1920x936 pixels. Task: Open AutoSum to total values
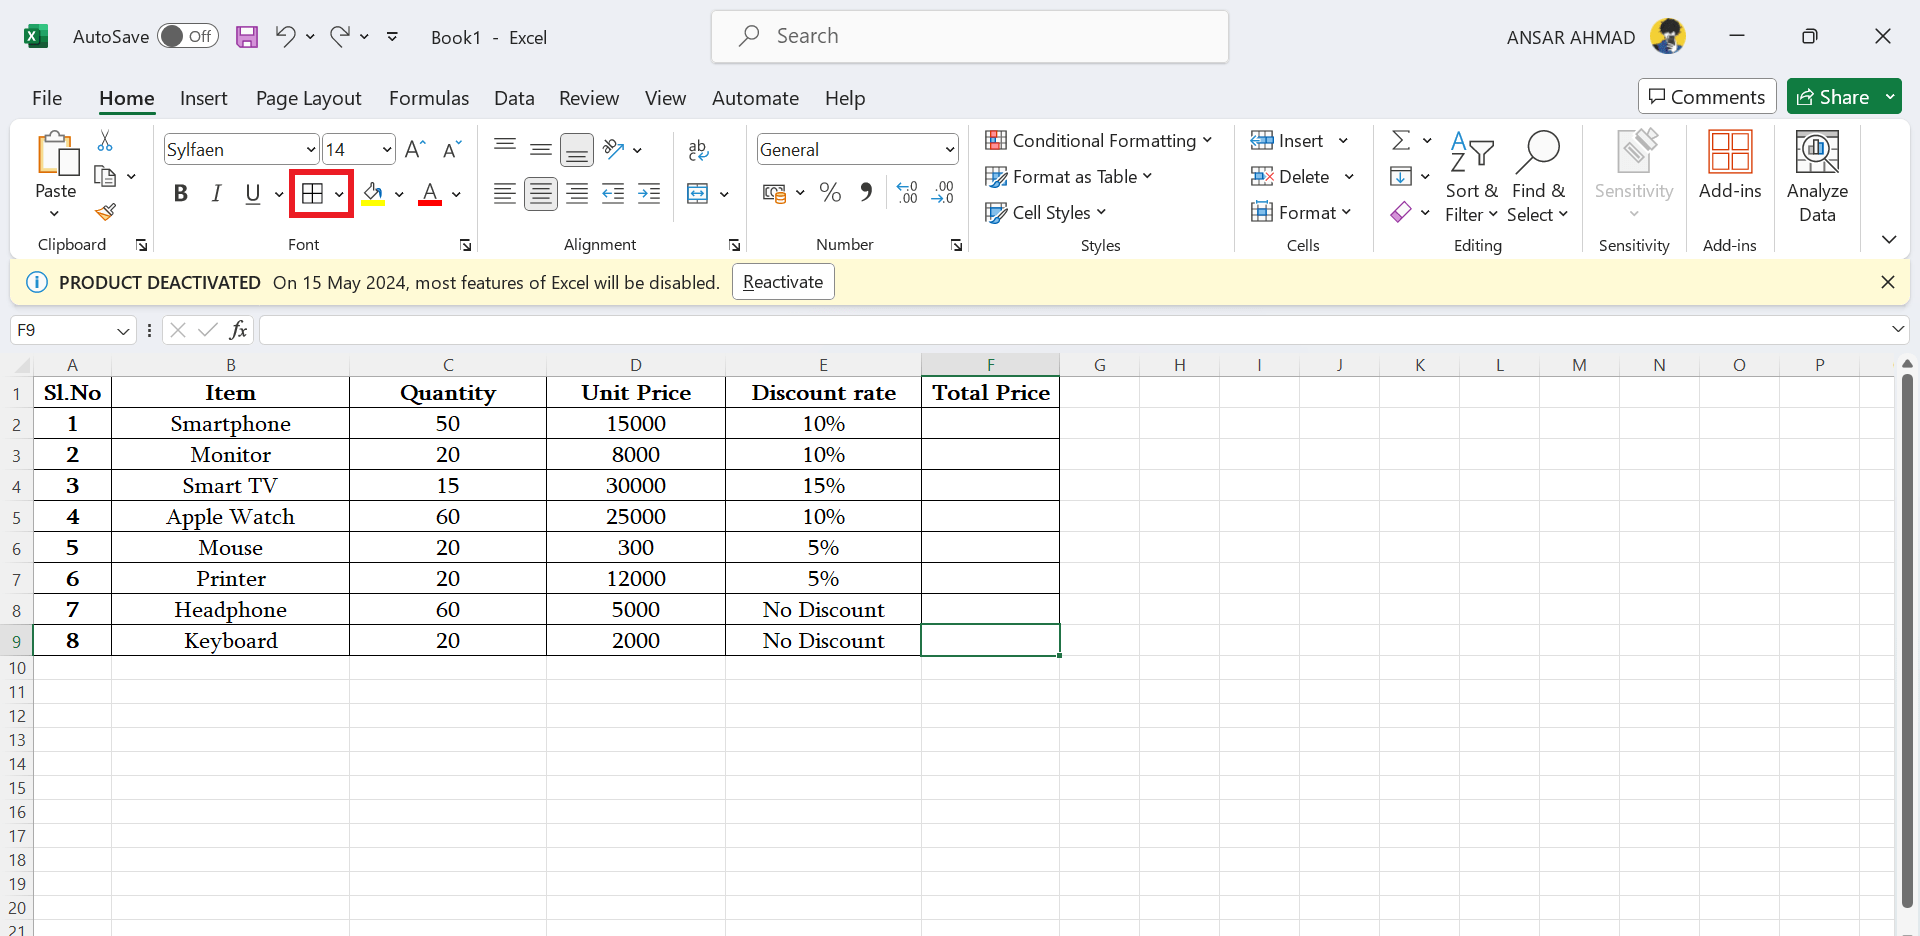tap(1404, 139)
